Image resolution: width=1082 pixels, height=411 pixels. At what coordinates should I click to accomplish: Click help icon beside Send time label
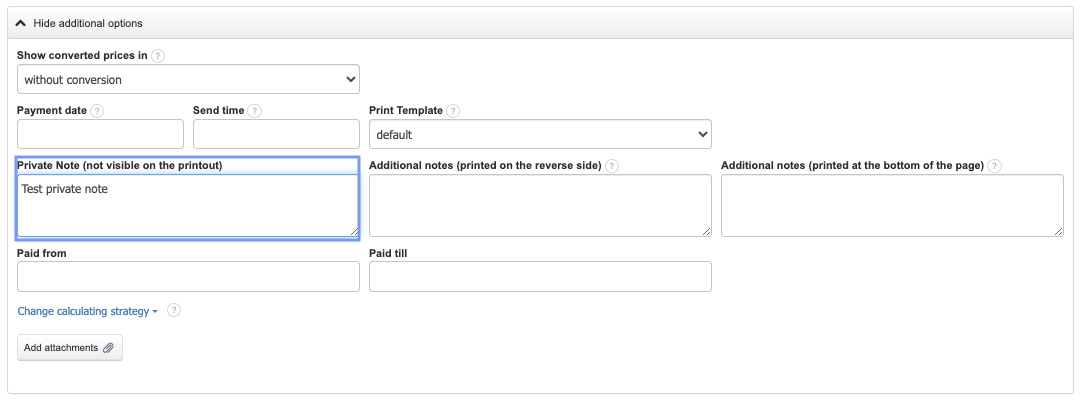tap(255, 111)
